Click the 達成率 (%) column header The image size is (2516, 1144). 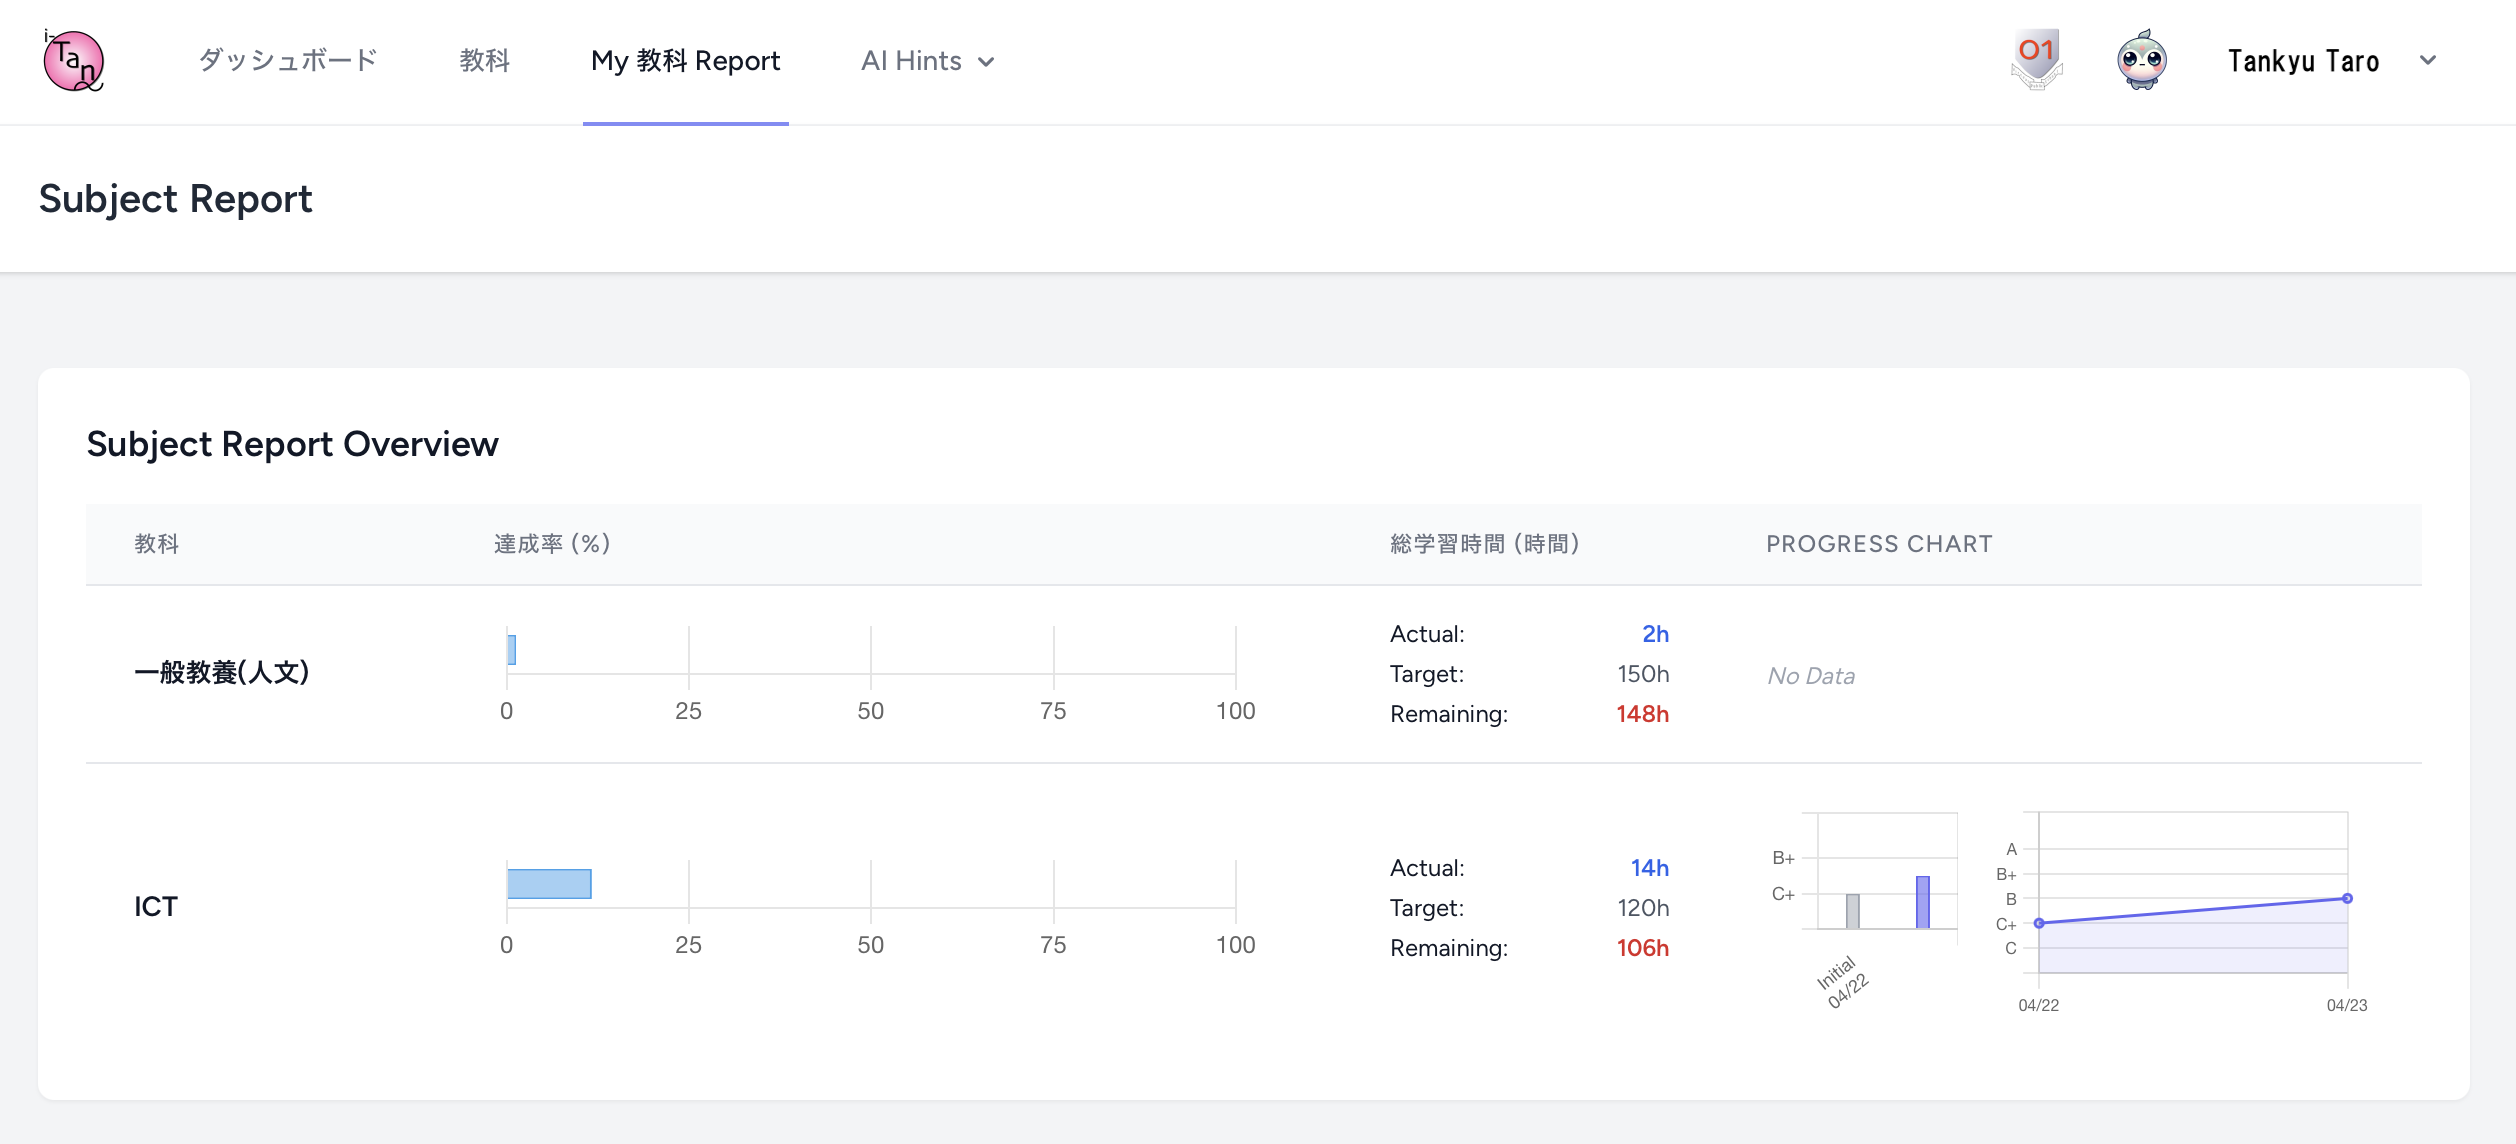552,544
